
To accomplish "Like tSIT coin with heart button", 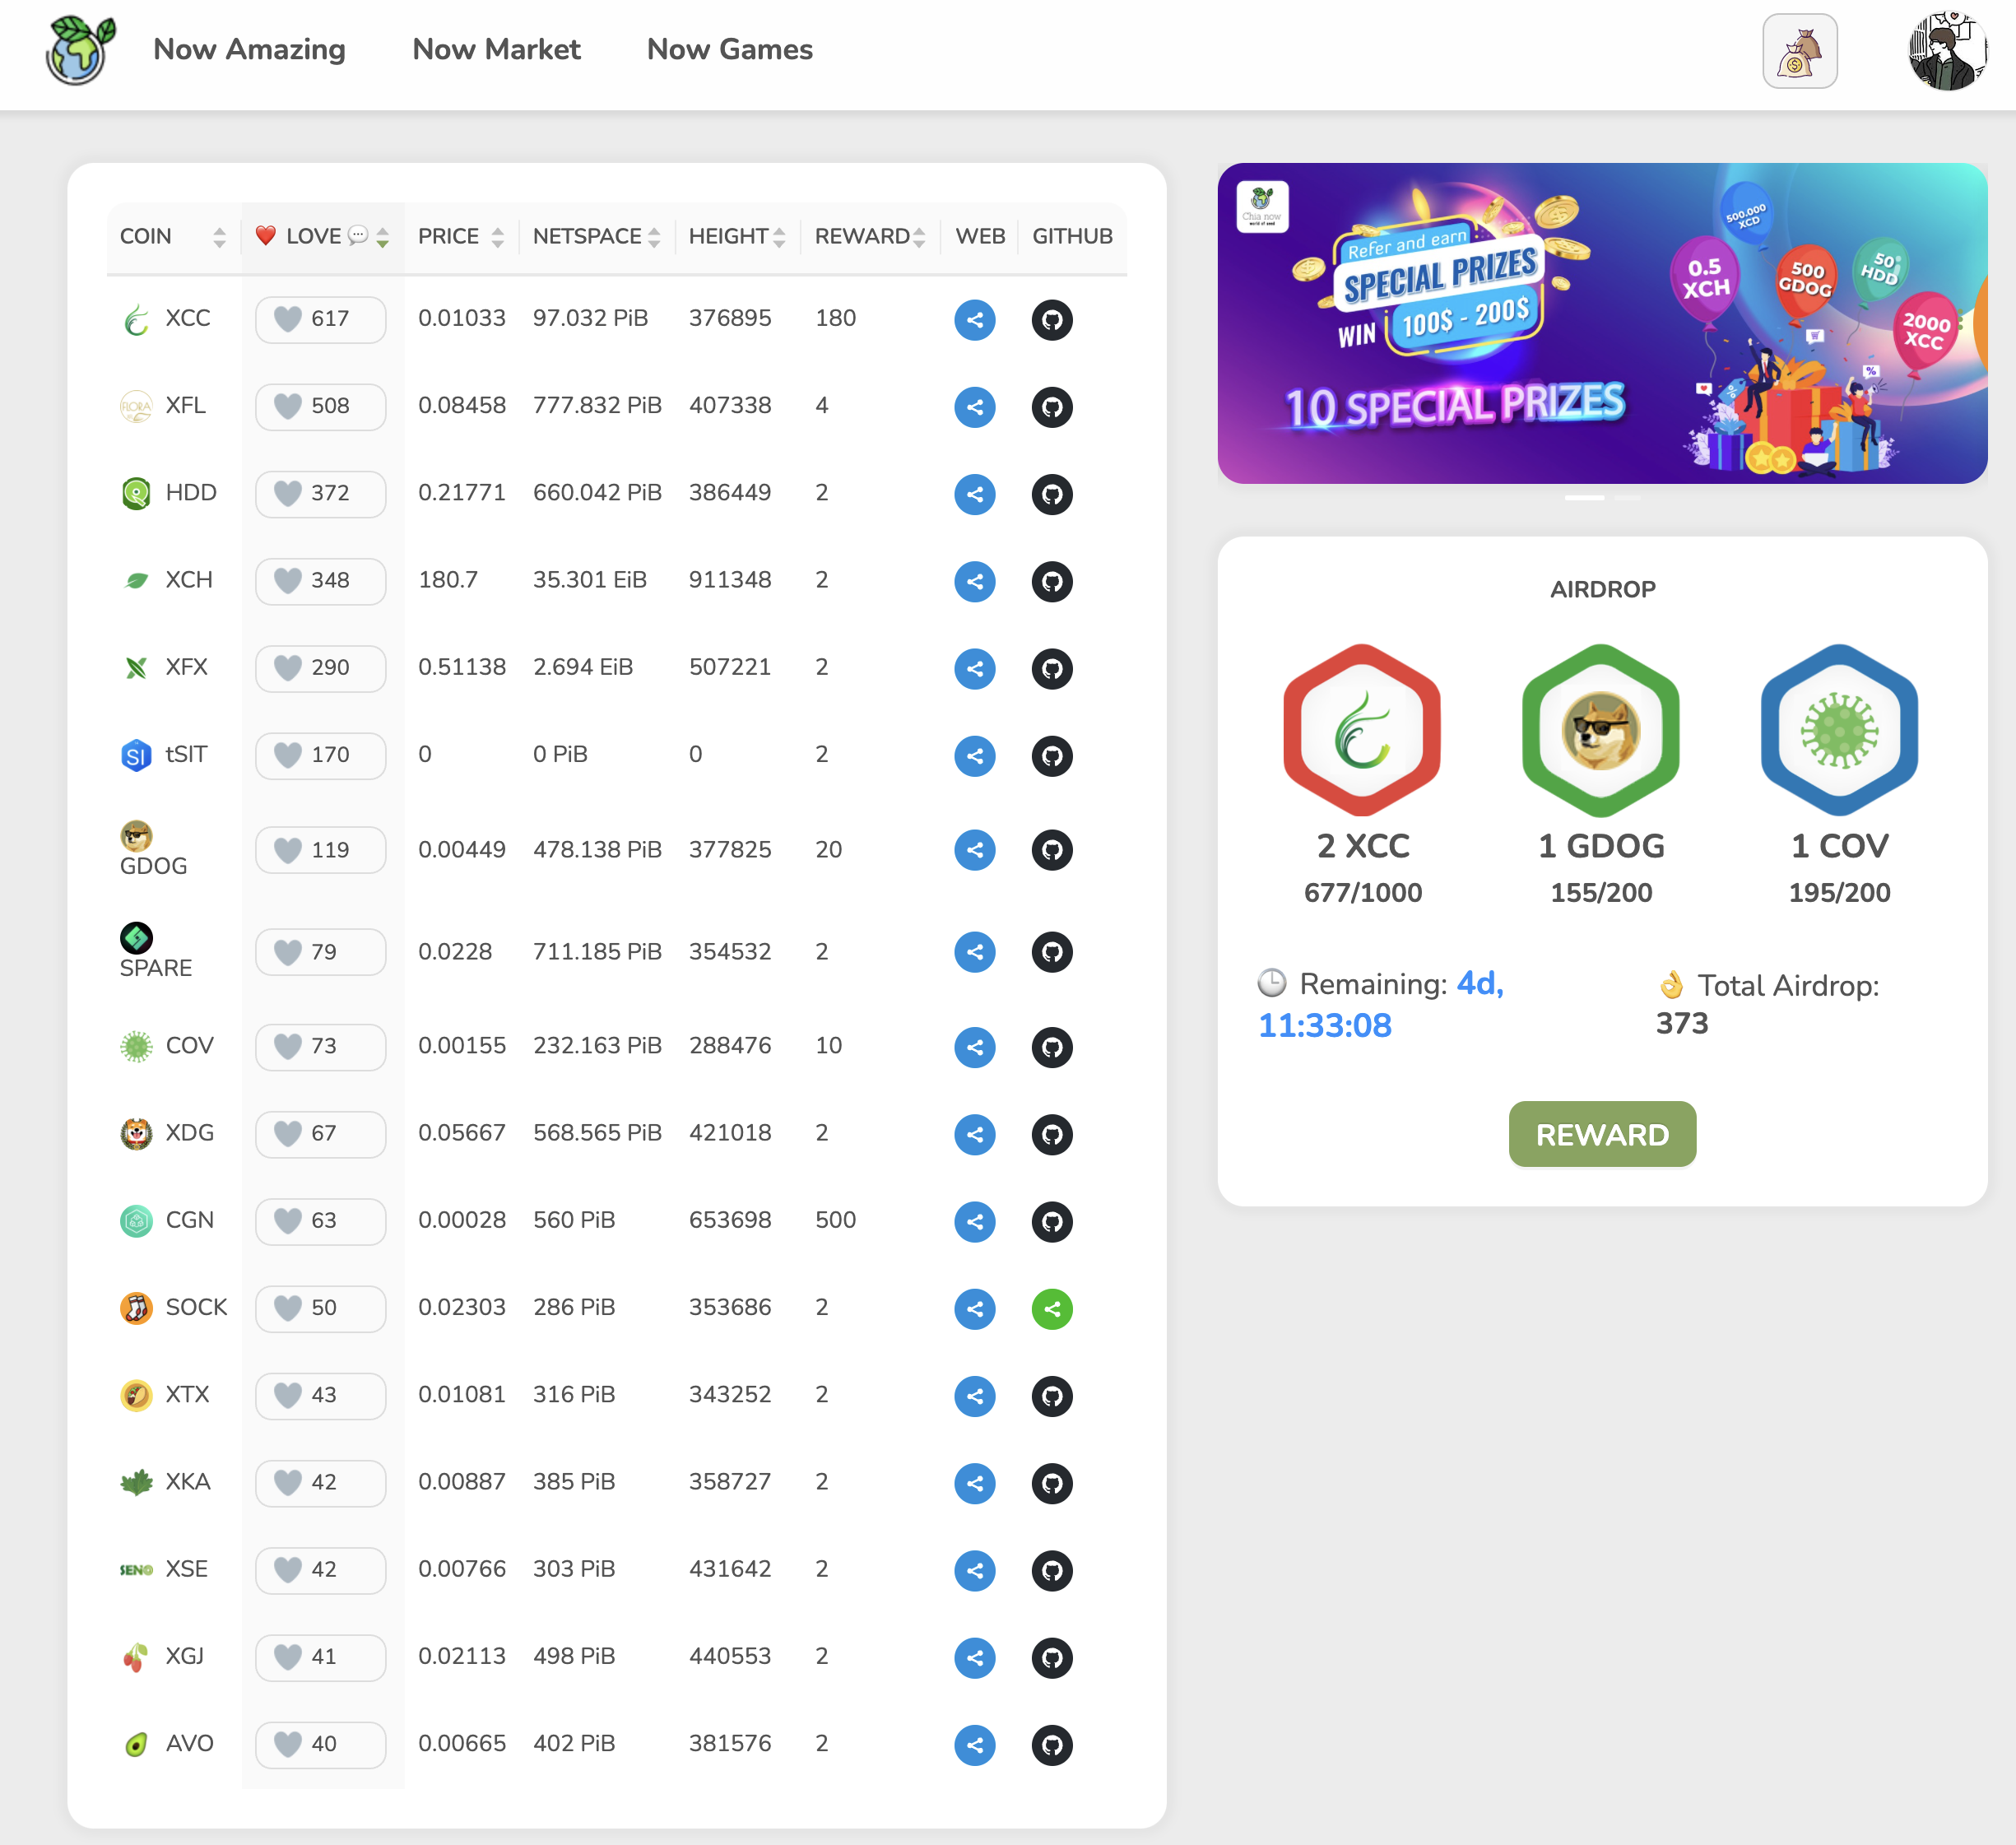I will pos(288,755).
